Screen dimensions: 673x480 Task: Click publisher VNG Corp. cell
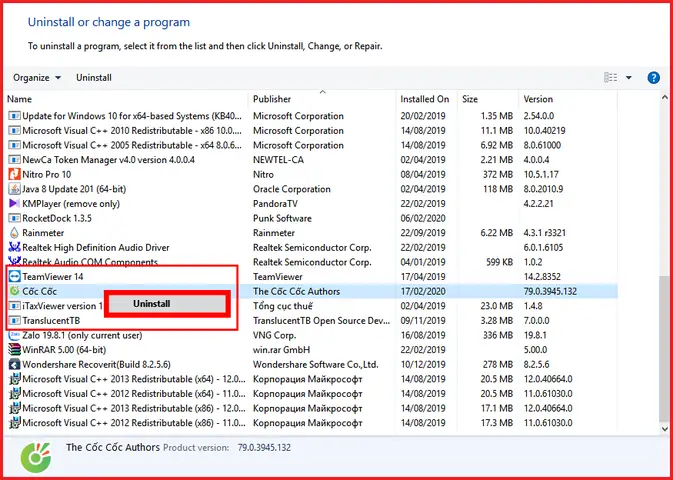tap(274, 335)
